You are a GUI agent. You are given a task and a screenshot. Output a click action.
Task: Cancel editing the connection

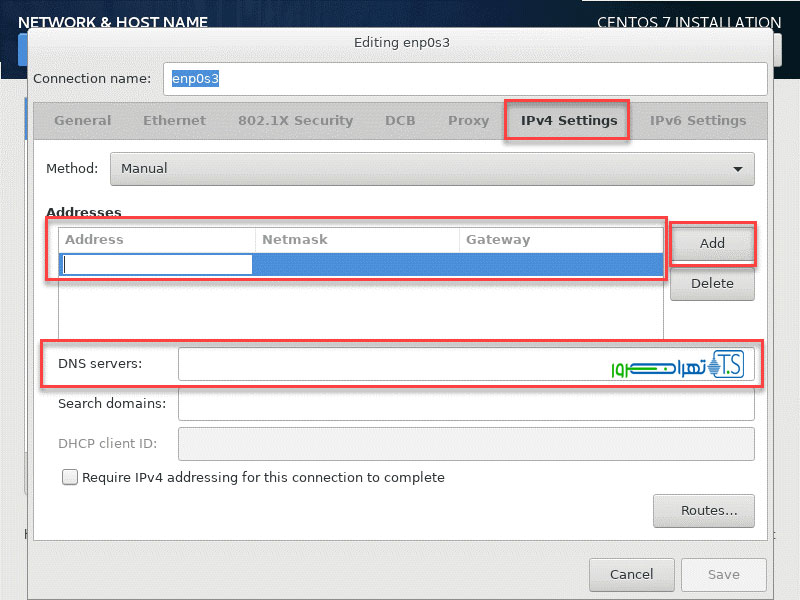tap(631, 575)
